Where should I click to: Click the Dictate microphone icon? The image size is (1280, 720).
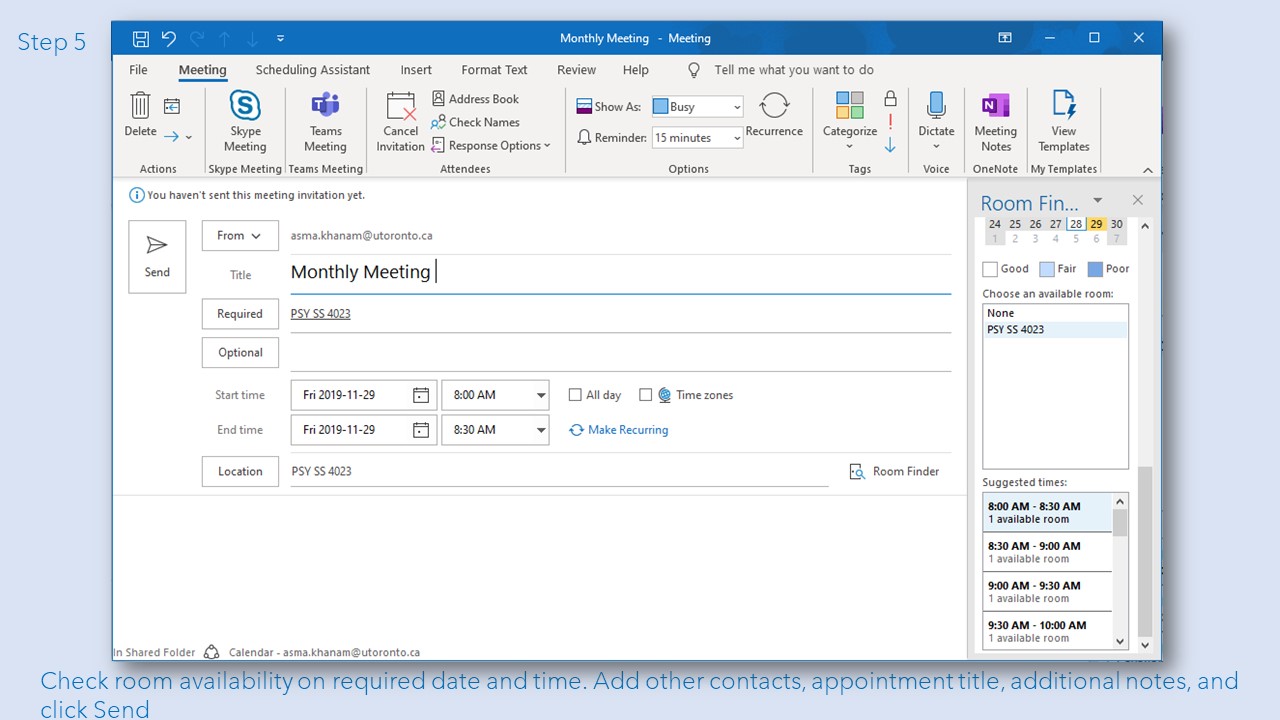936,105
